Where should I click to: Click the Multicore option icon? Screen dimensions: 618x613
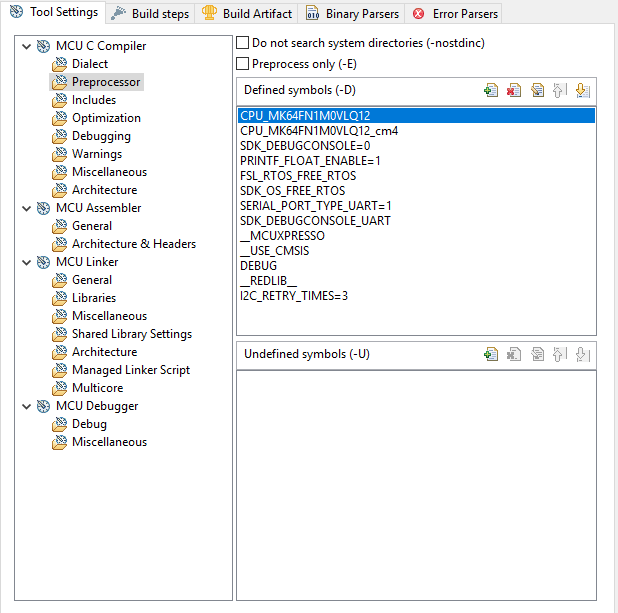coord(60,388)
